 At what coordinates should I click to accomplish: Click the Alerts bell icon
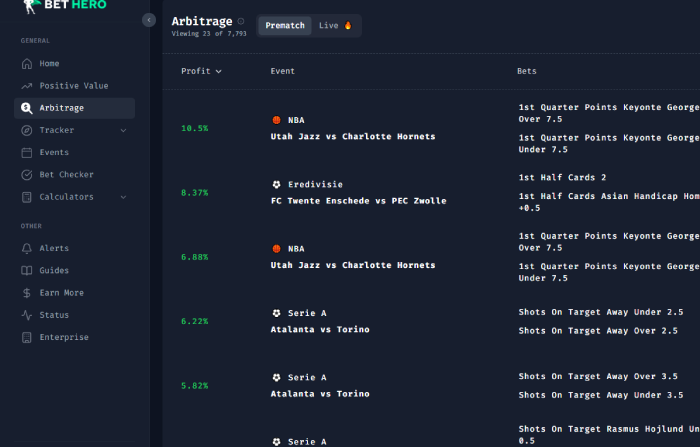tap(27, 248)
